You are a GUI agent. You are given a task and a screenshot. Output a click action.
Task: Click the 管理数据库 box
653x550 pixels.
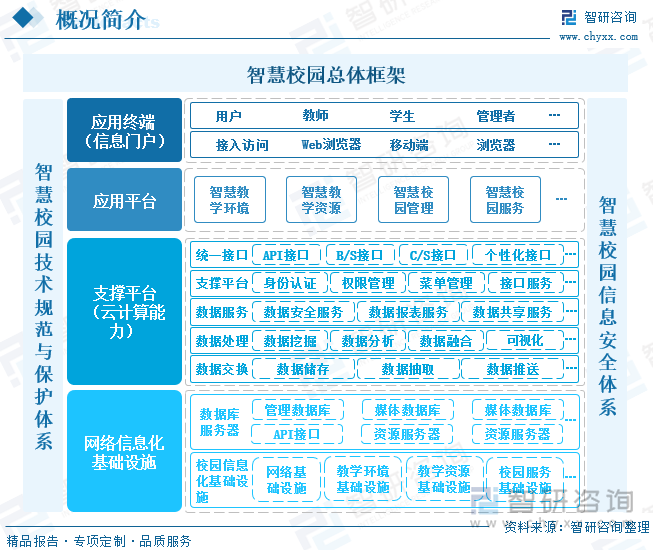(297, 410)
